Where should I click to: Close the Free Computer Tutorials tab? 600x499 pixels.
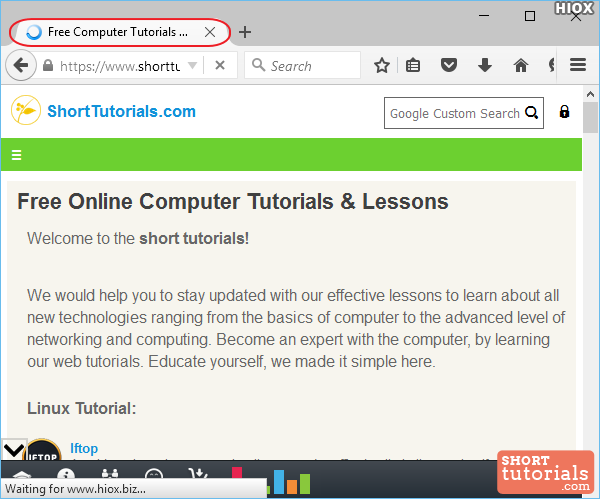[210, 32]
